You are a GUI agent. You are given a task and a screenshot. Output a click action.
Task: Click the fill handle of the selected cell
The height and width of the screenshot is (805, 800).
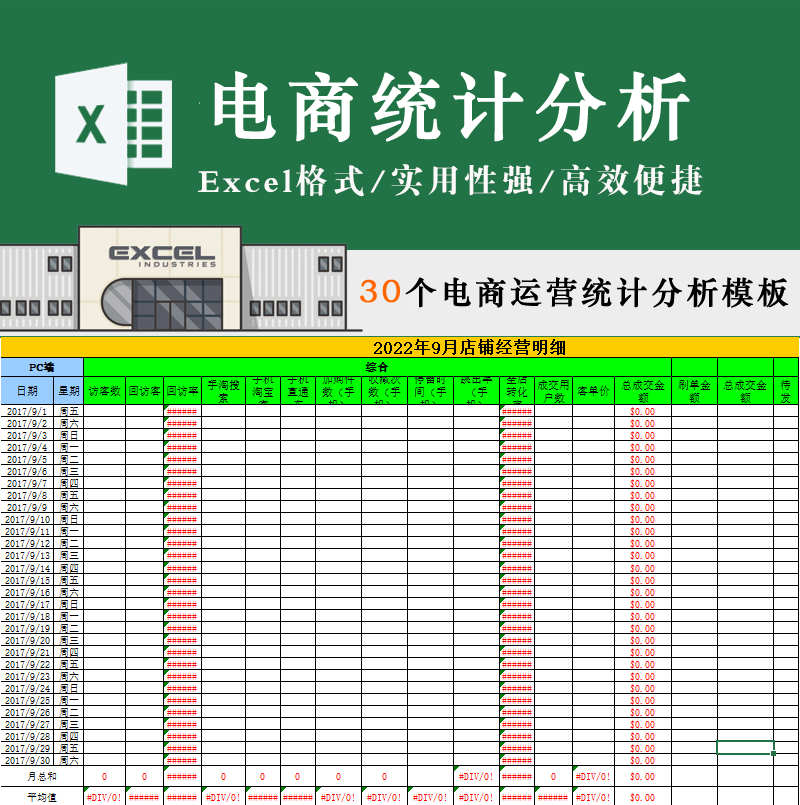(x=773, y=753)
